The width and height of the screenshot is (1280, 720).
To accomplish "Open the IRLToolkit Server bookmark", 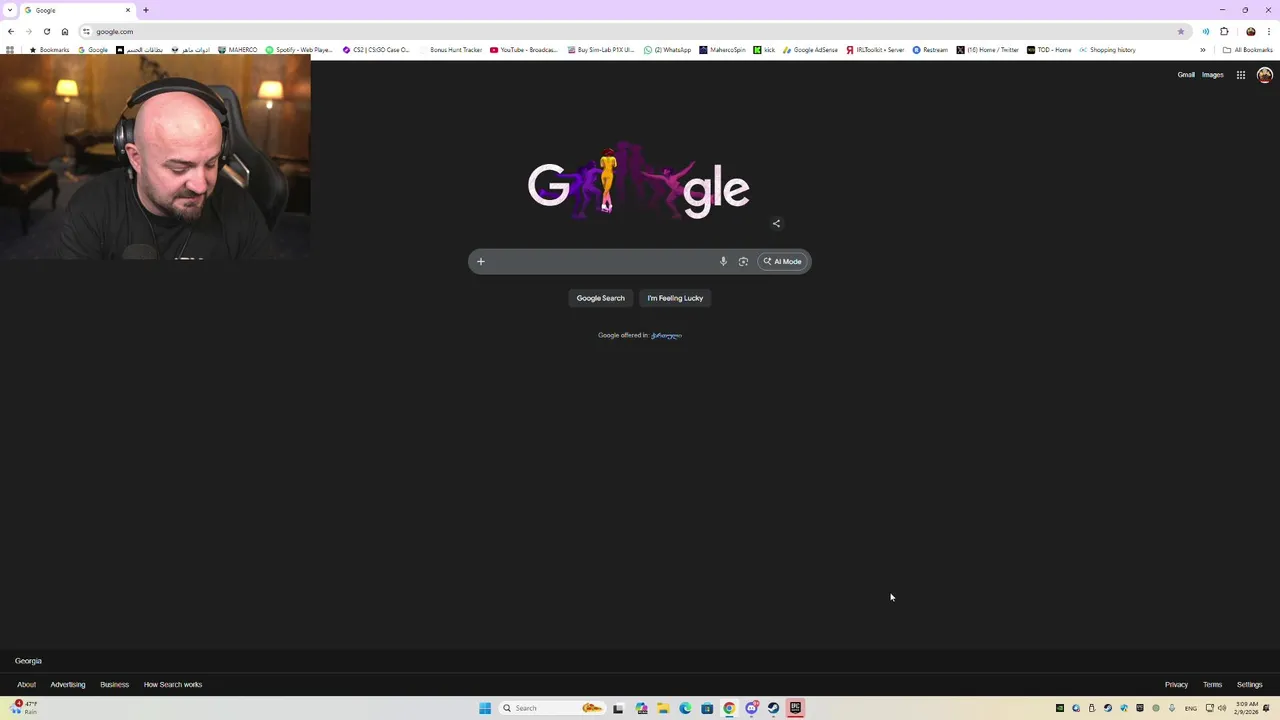I will click(x=875, y=50).
